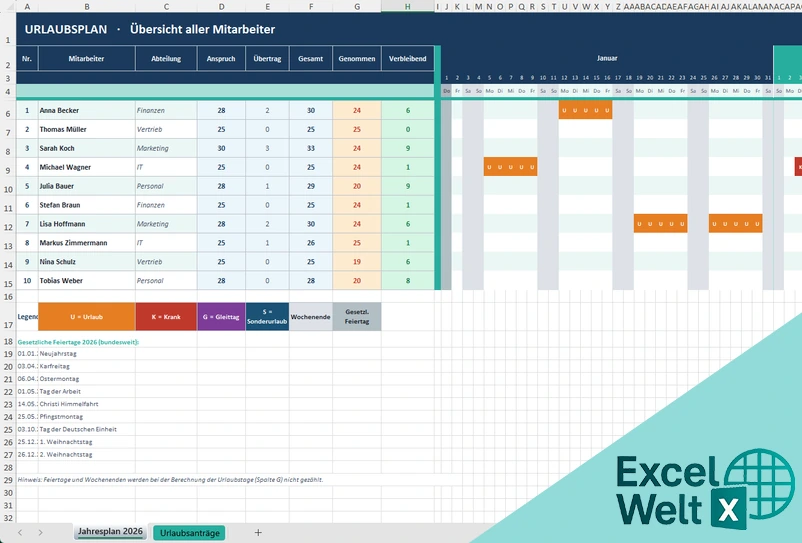The height and width of the screenshot is (543, 802).
Task: Click the 2. Weihnachtstag holiday entry
Action: [66, 455]
